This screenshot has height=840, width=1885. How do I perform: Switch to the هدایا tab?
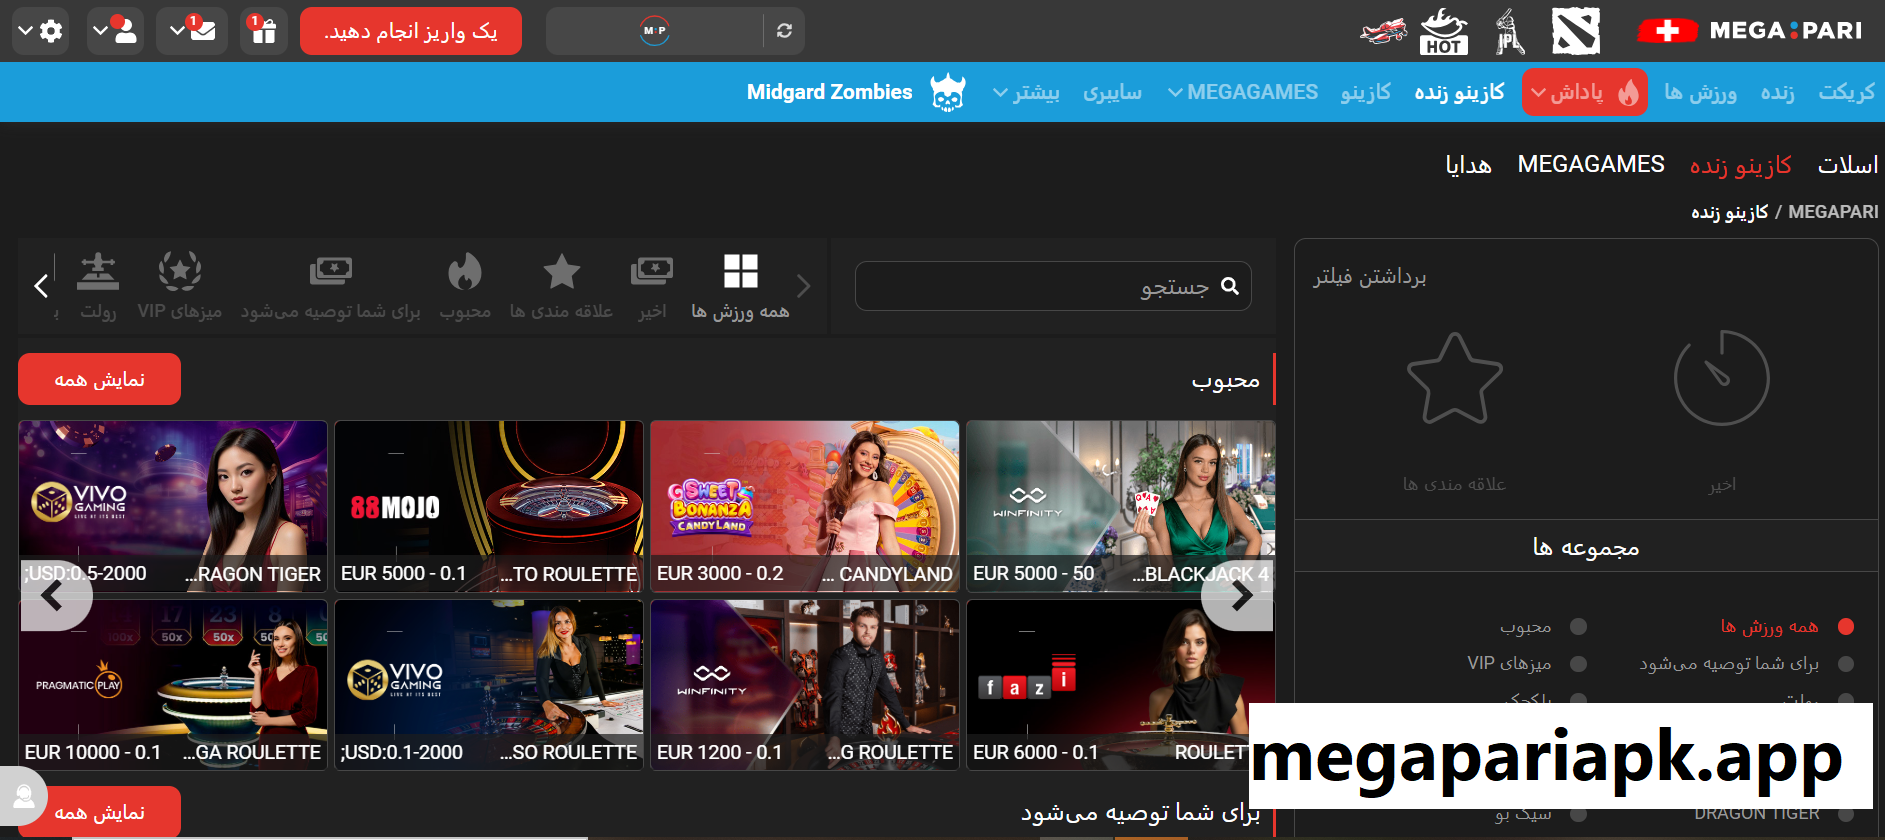point(1468,165)
